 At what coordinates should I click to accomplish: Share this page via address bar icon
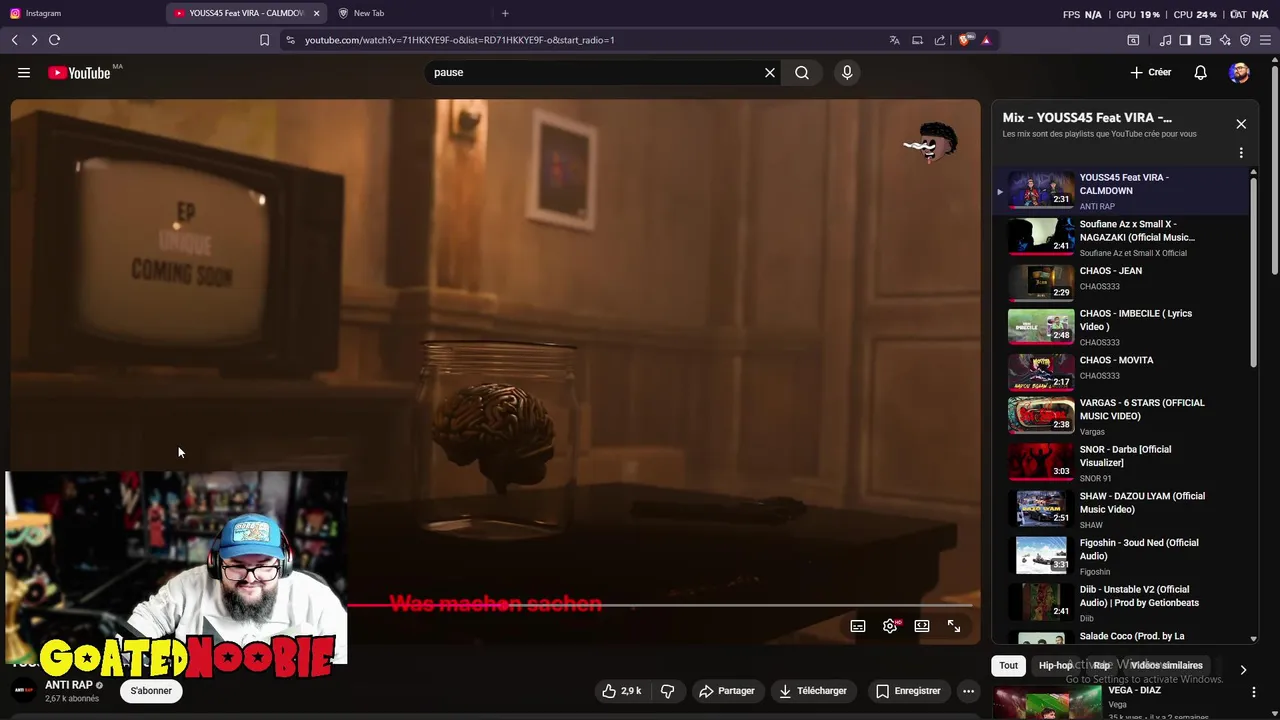click(x=940, y=40)
